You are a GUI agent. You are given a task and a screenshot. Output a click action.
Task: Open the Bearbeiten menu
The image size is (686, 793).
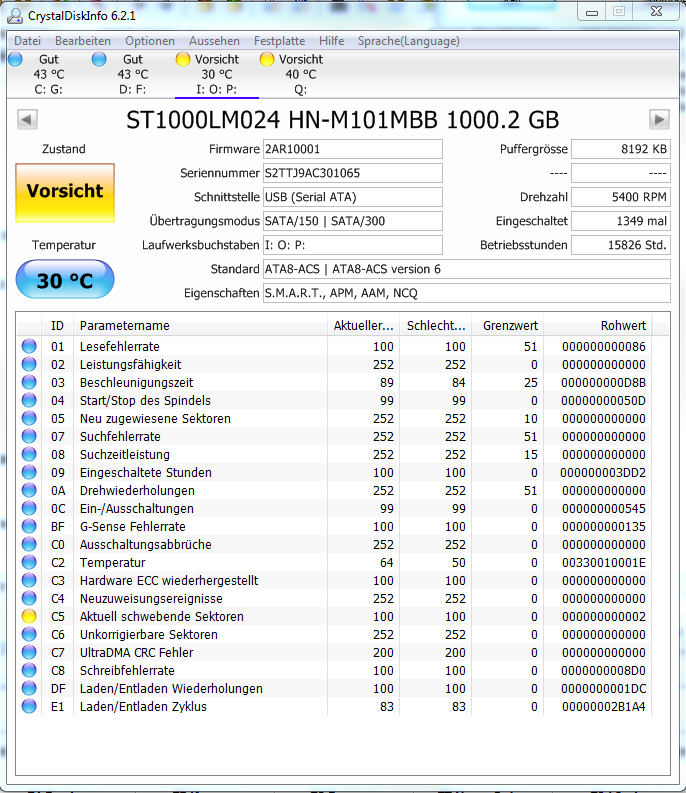[x=83, y=41]
